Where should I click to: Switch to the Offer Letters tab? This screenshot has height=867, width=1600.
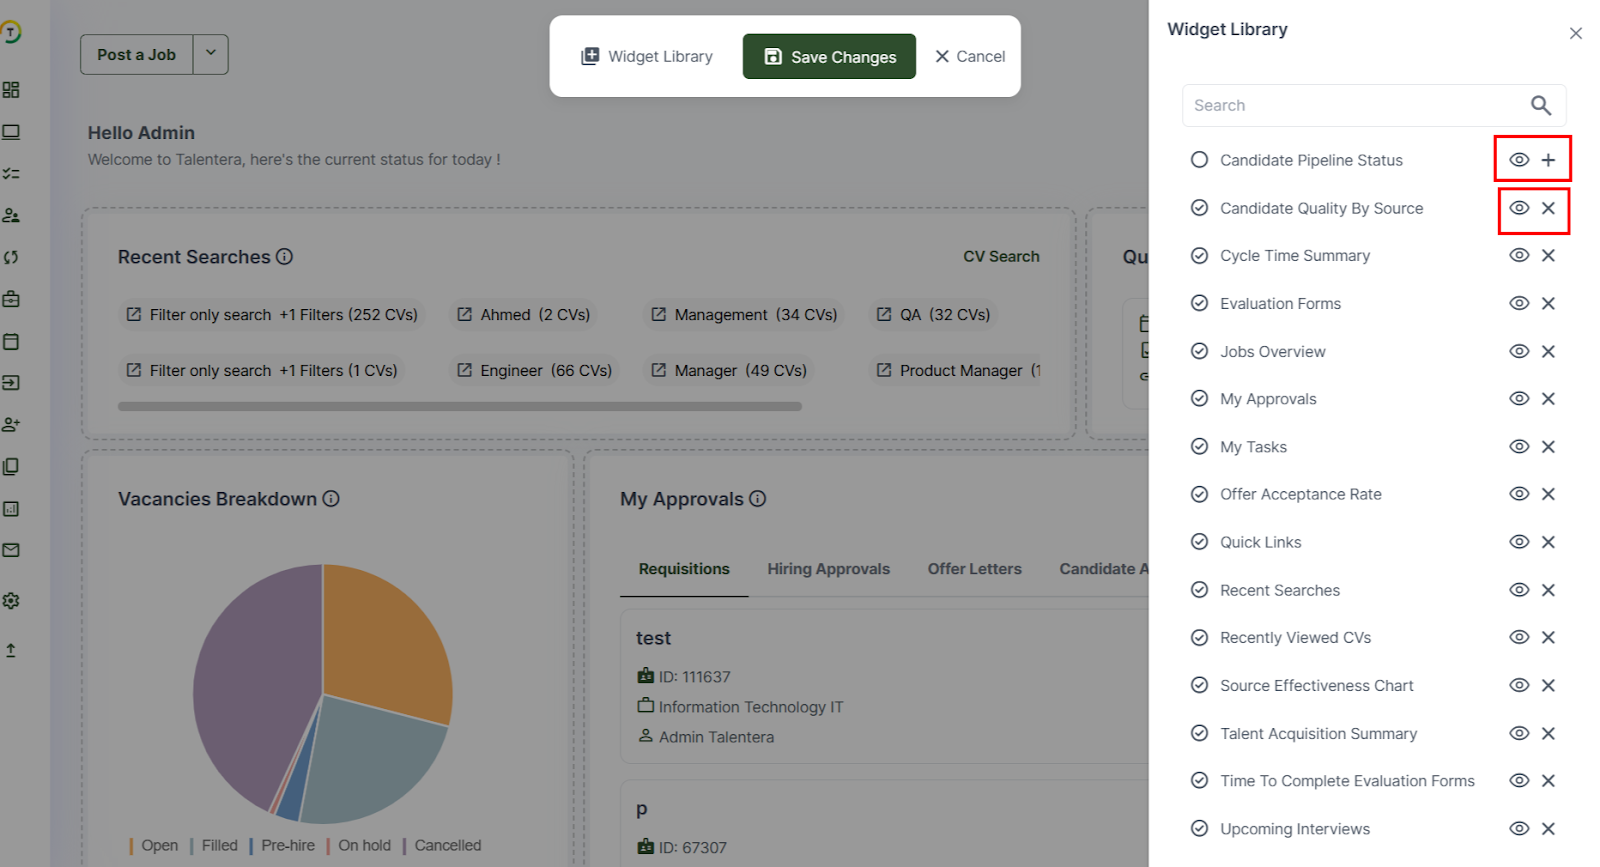(x=974, y=569)
